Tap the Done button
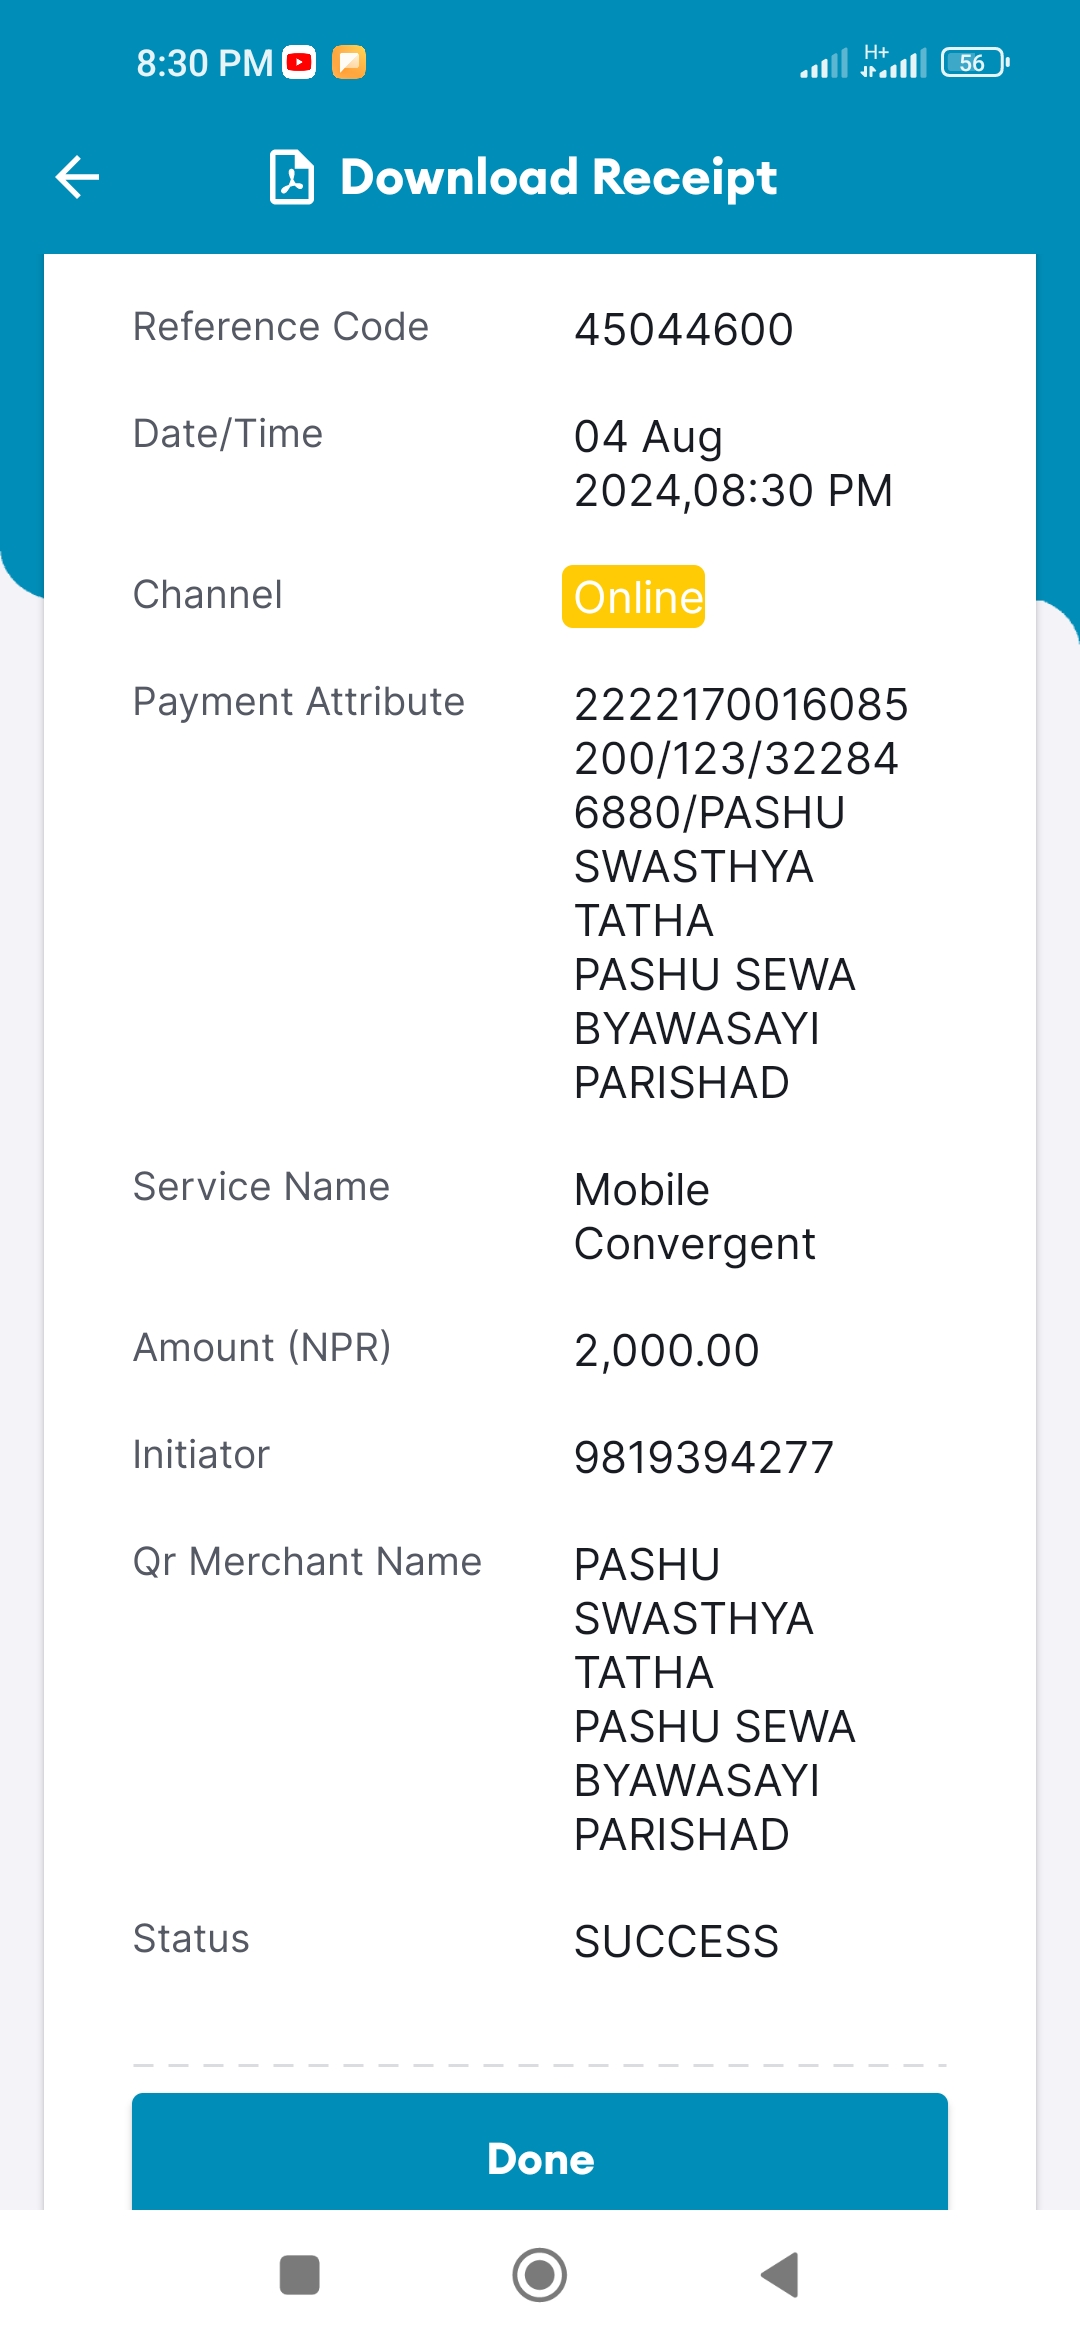This screenshot has height=2340, width=1080. coord(540,2158)
